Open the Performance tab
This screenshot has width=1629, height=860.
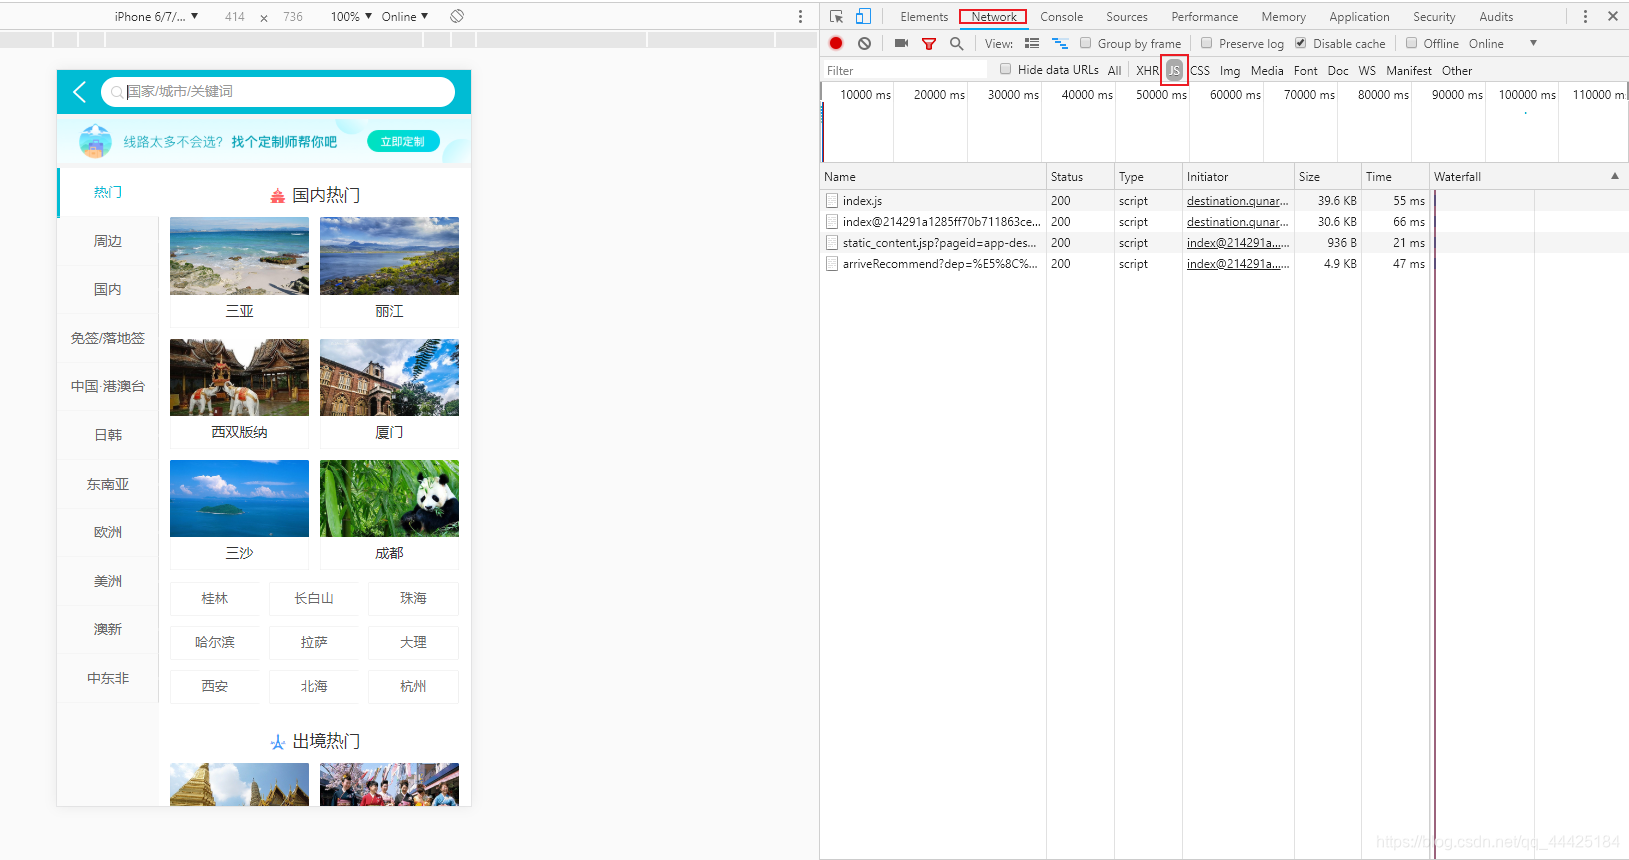tap(1204, 16)
